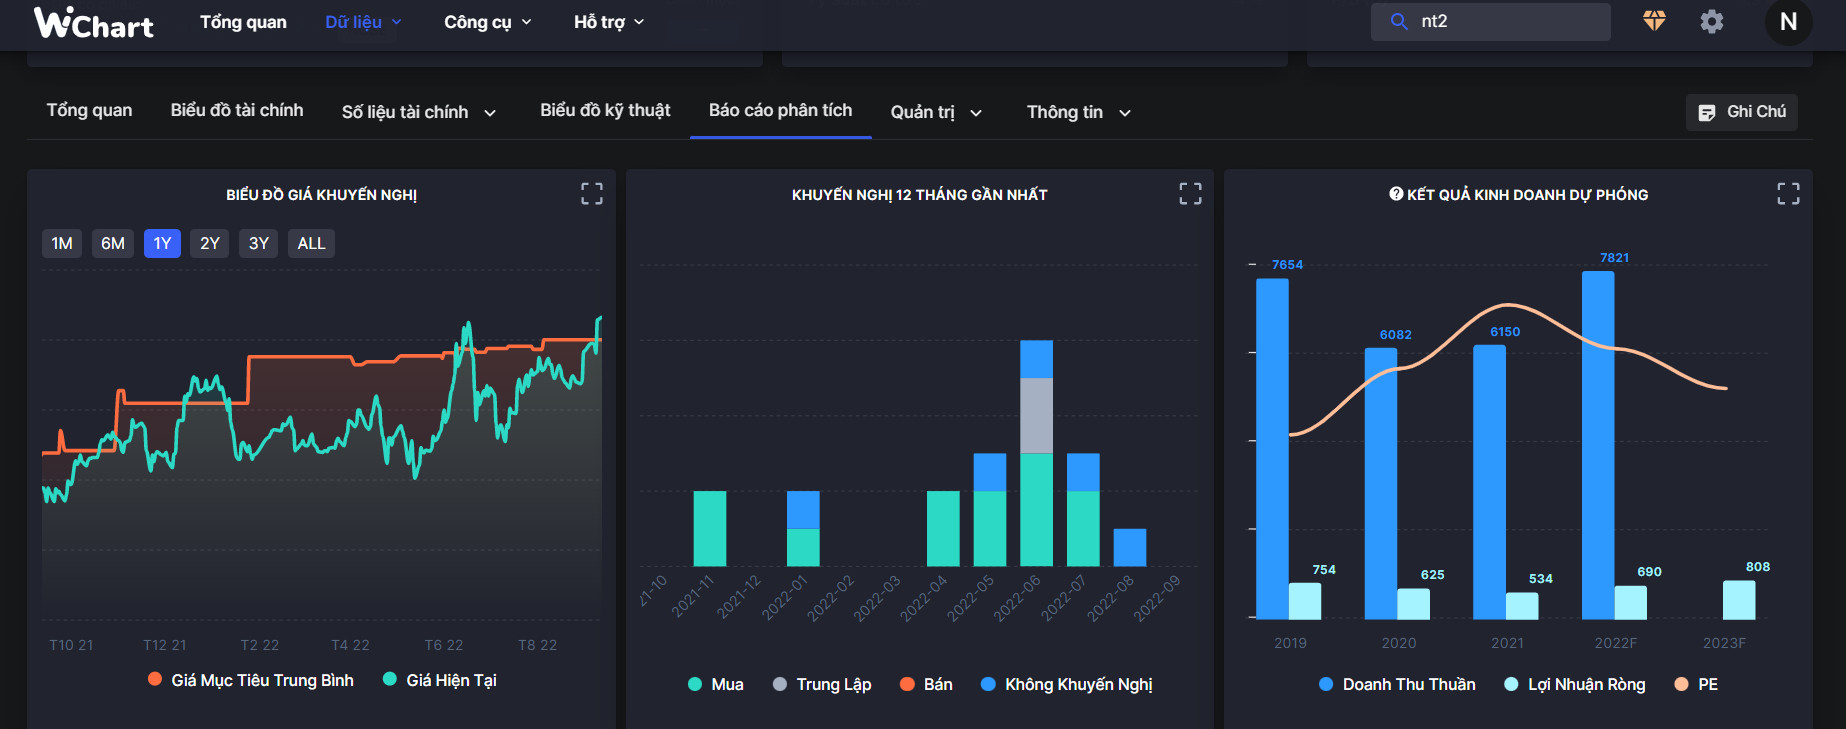This screenshot has height=729, width=1846.
Task: Toggle the PE line legend swatch
Action: coord(1681,684)
